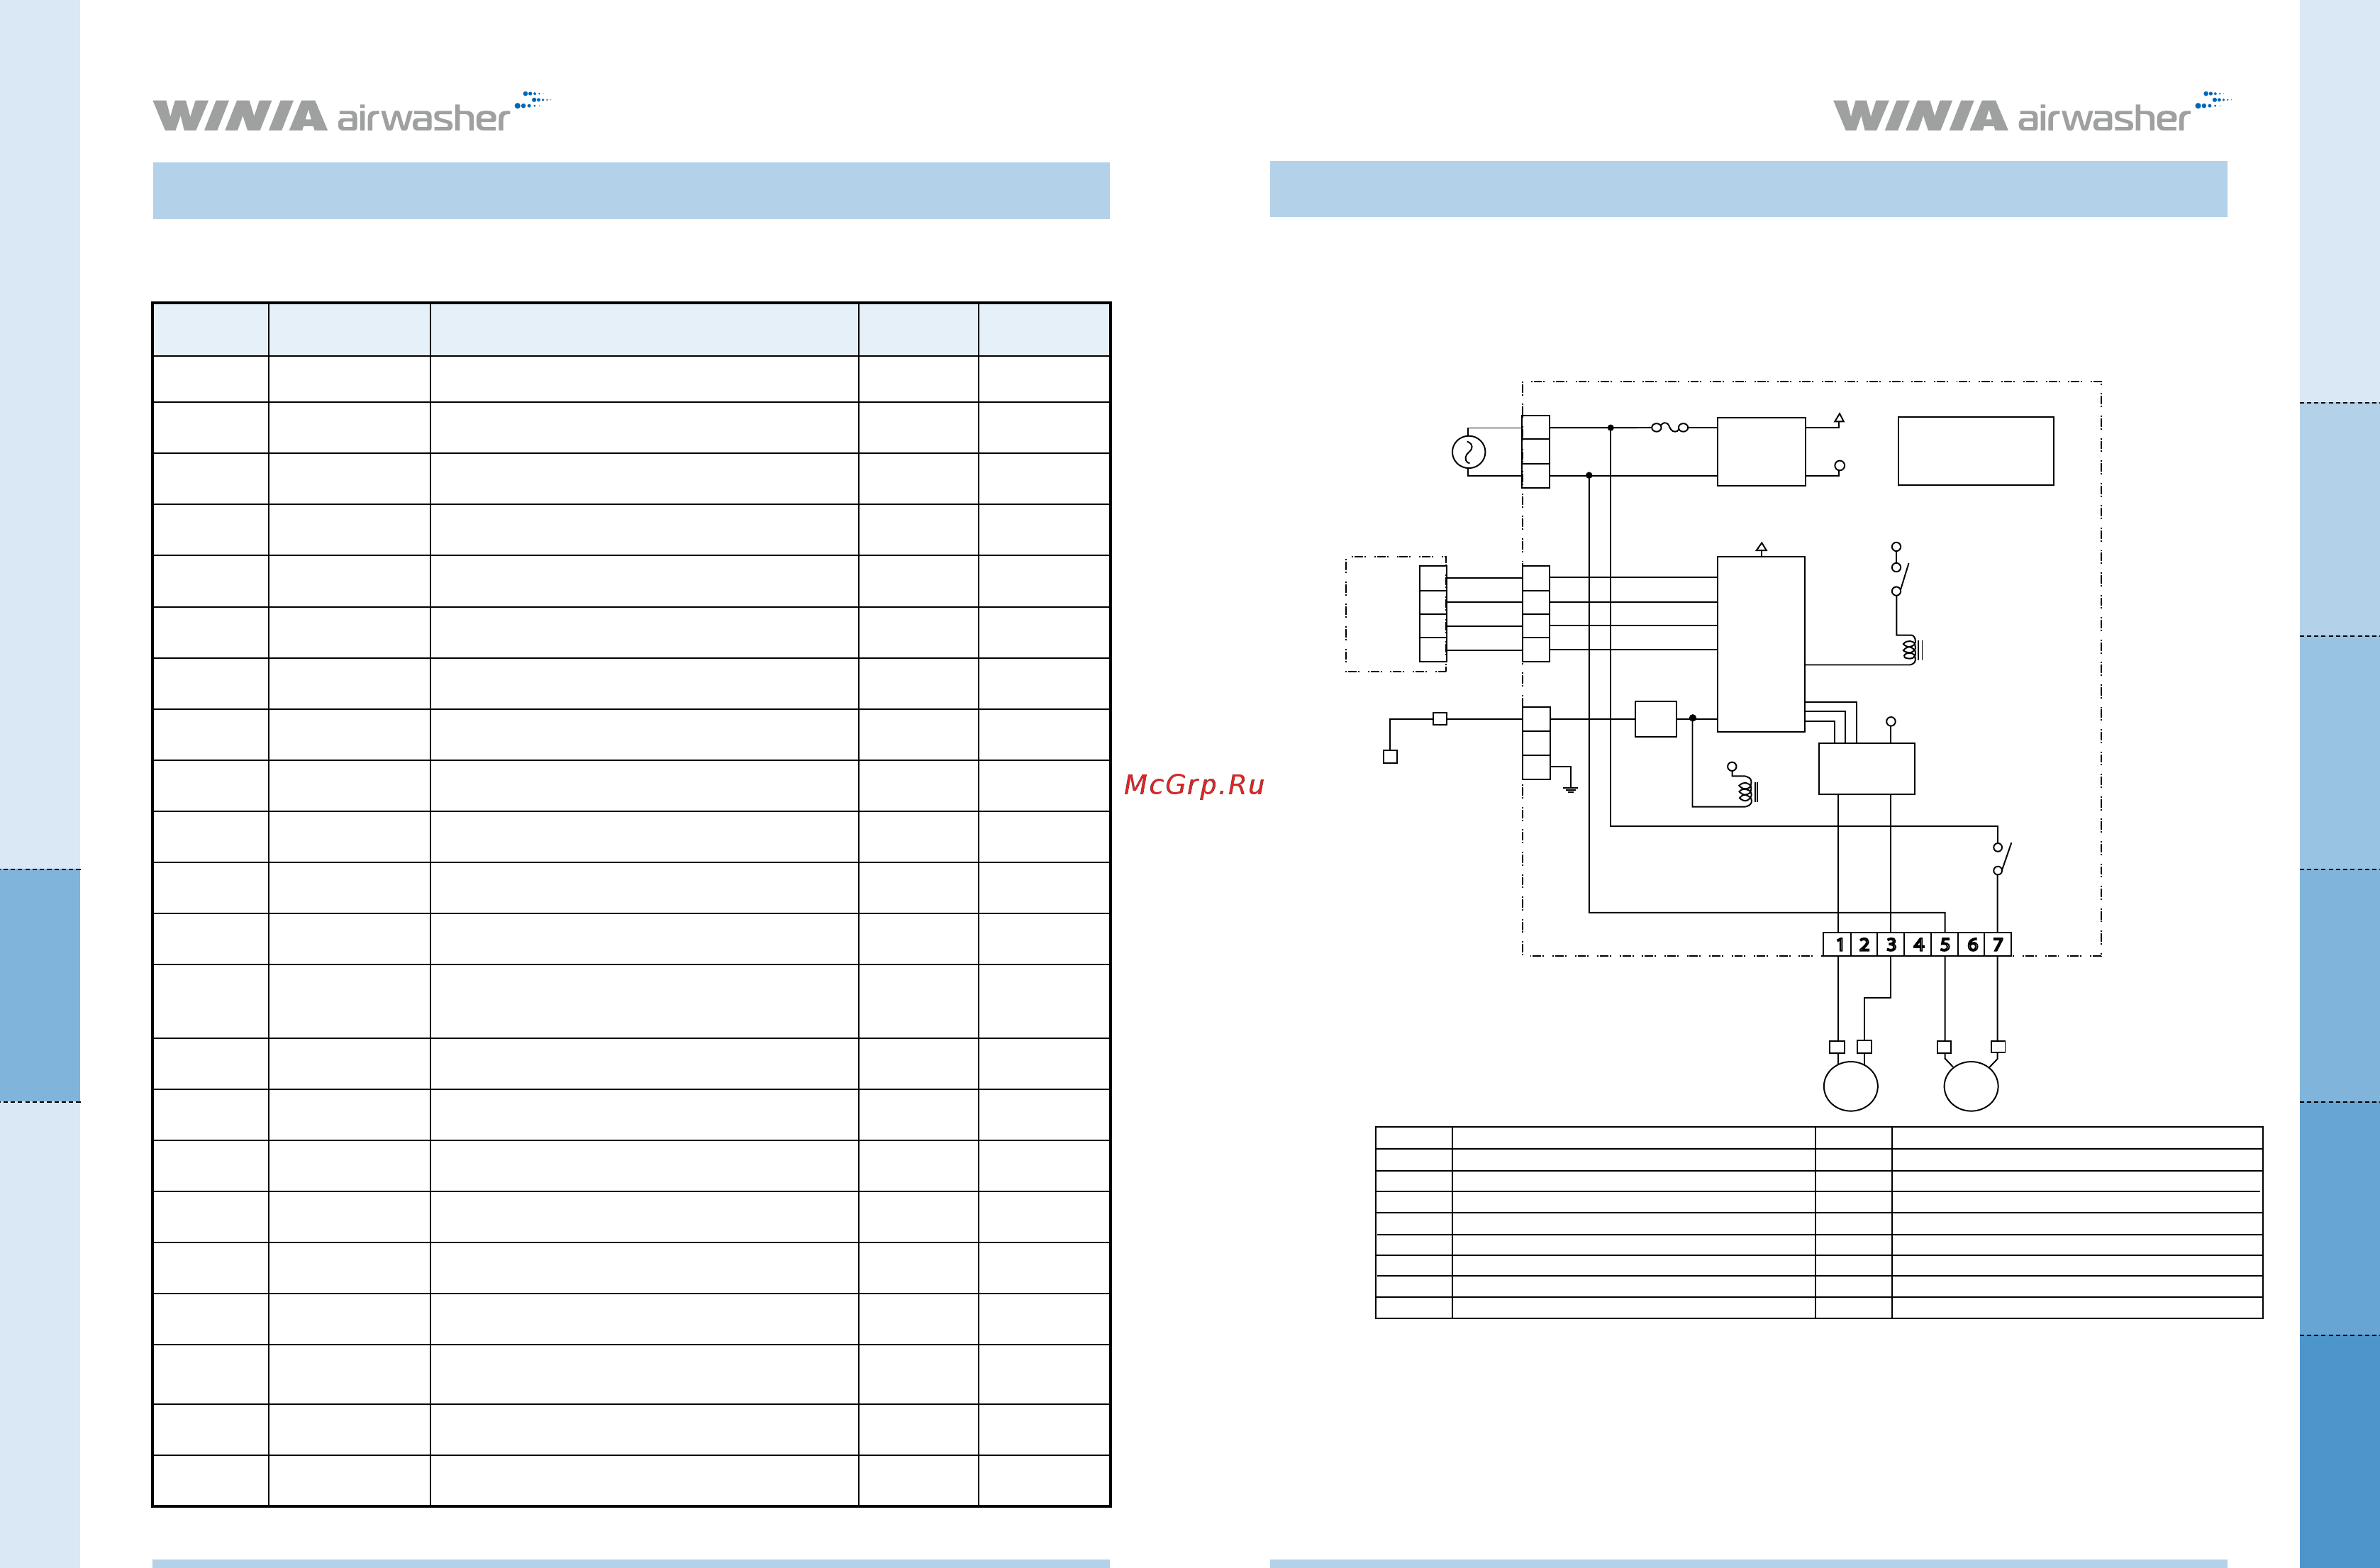
Task: Click the four-pin connector inside the dashed module
Action: 1433,614
